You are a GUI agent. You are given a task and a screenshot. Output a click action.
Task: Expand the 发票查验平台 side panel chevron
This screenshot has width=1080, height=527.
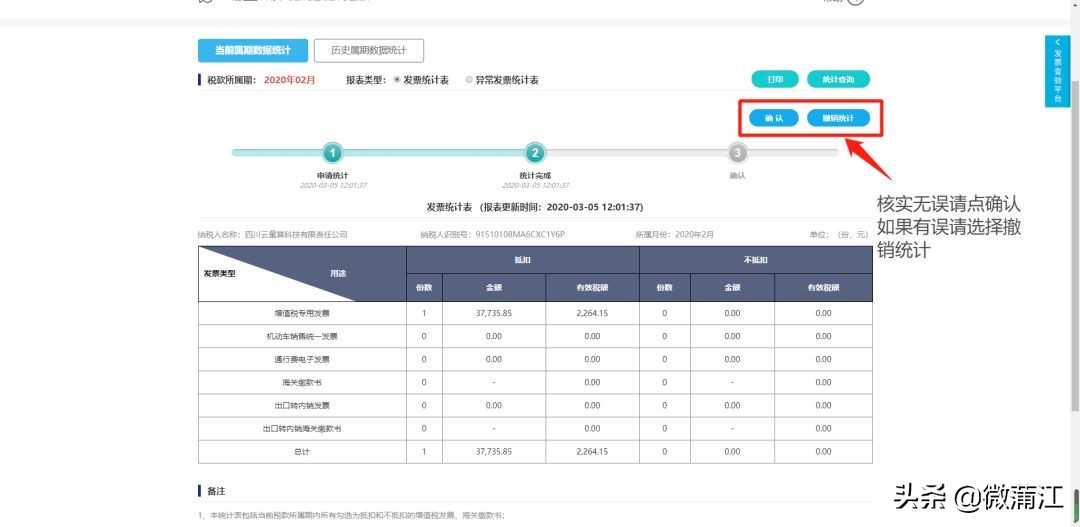click(1057, 42)
